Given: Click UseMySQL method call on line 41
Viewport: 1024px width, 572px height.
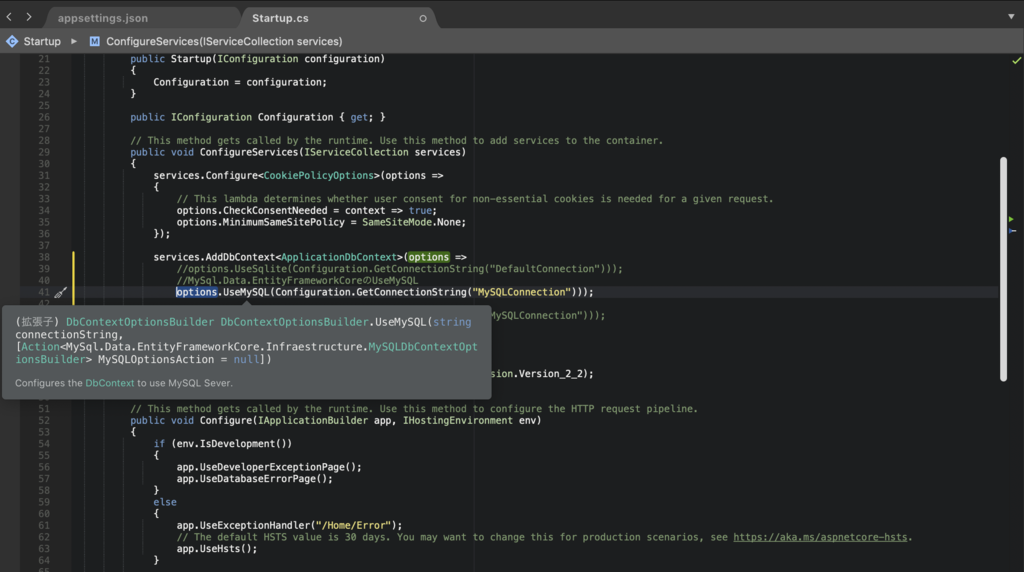Looking at the screenshot, I should [x=246, y=292].
